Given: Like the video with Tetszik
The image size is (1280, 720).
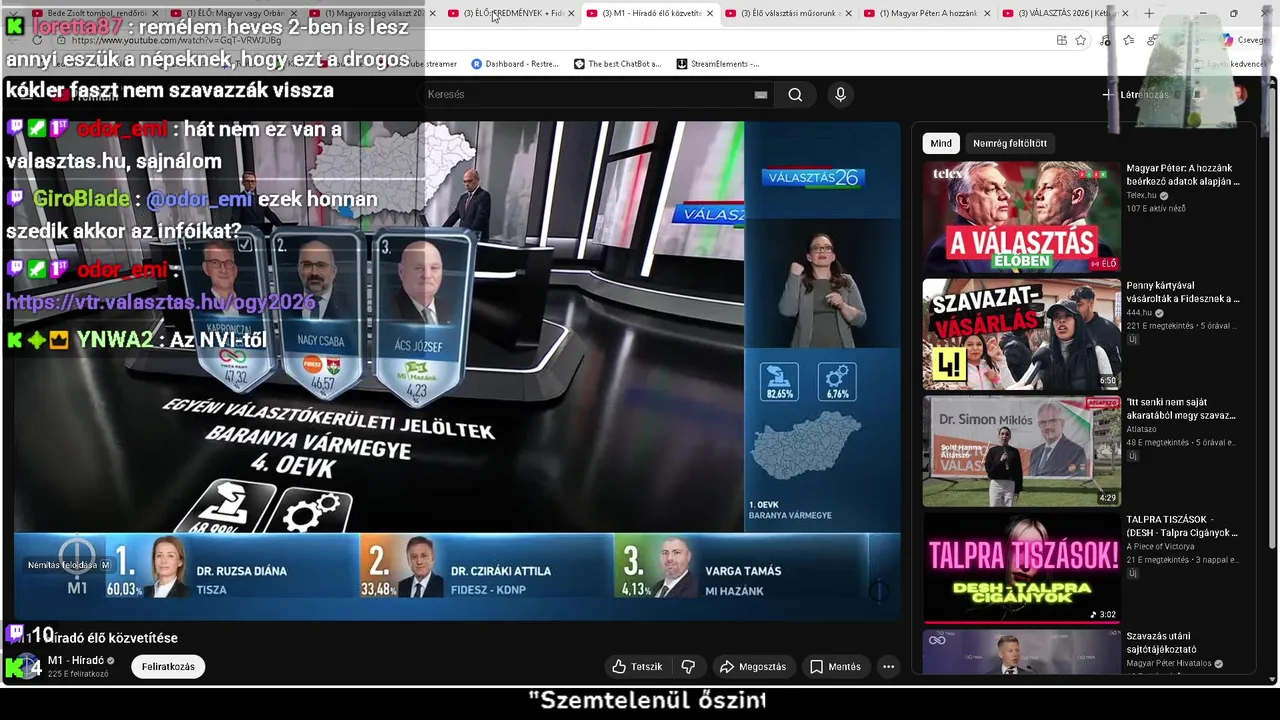Looking at the screenshot, I should pyautogui.click(x=637, y=666).
